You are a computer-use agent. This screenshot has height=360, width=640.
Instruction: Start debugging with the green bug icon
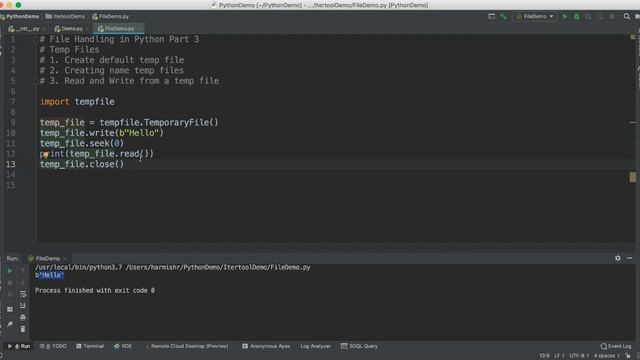pos(577,16)
